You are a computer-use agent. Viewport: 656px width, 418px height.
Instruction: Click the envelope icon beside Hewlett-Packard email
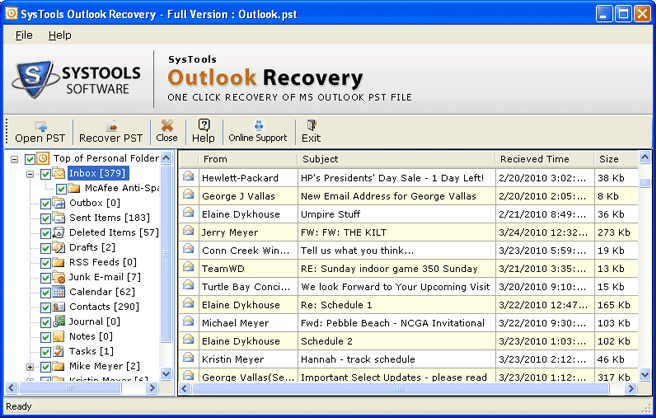[x=187, y=177]
